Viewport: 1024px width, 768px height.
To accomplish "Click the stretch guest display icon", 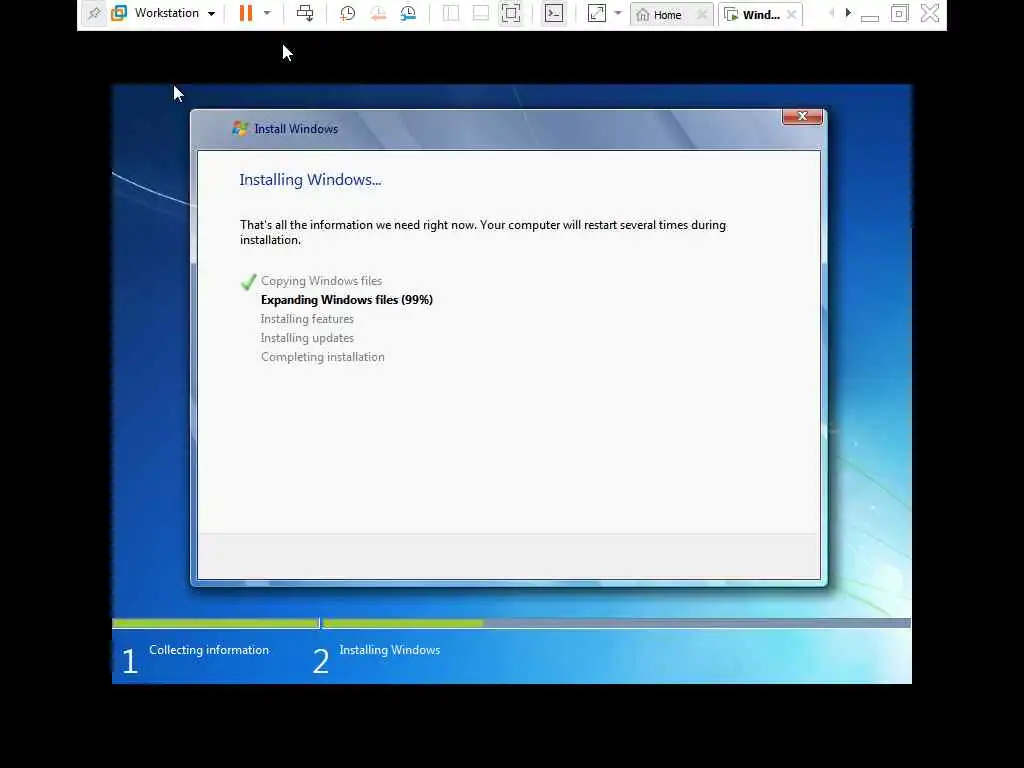I will [597, 13].
